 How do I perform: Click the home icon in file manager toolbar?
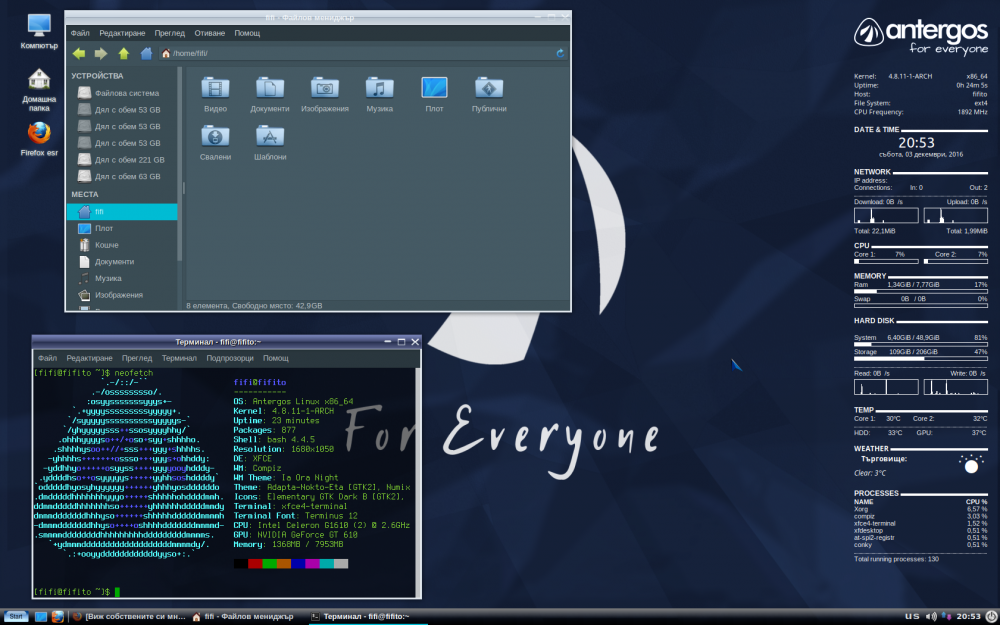(x=146, y=54)
